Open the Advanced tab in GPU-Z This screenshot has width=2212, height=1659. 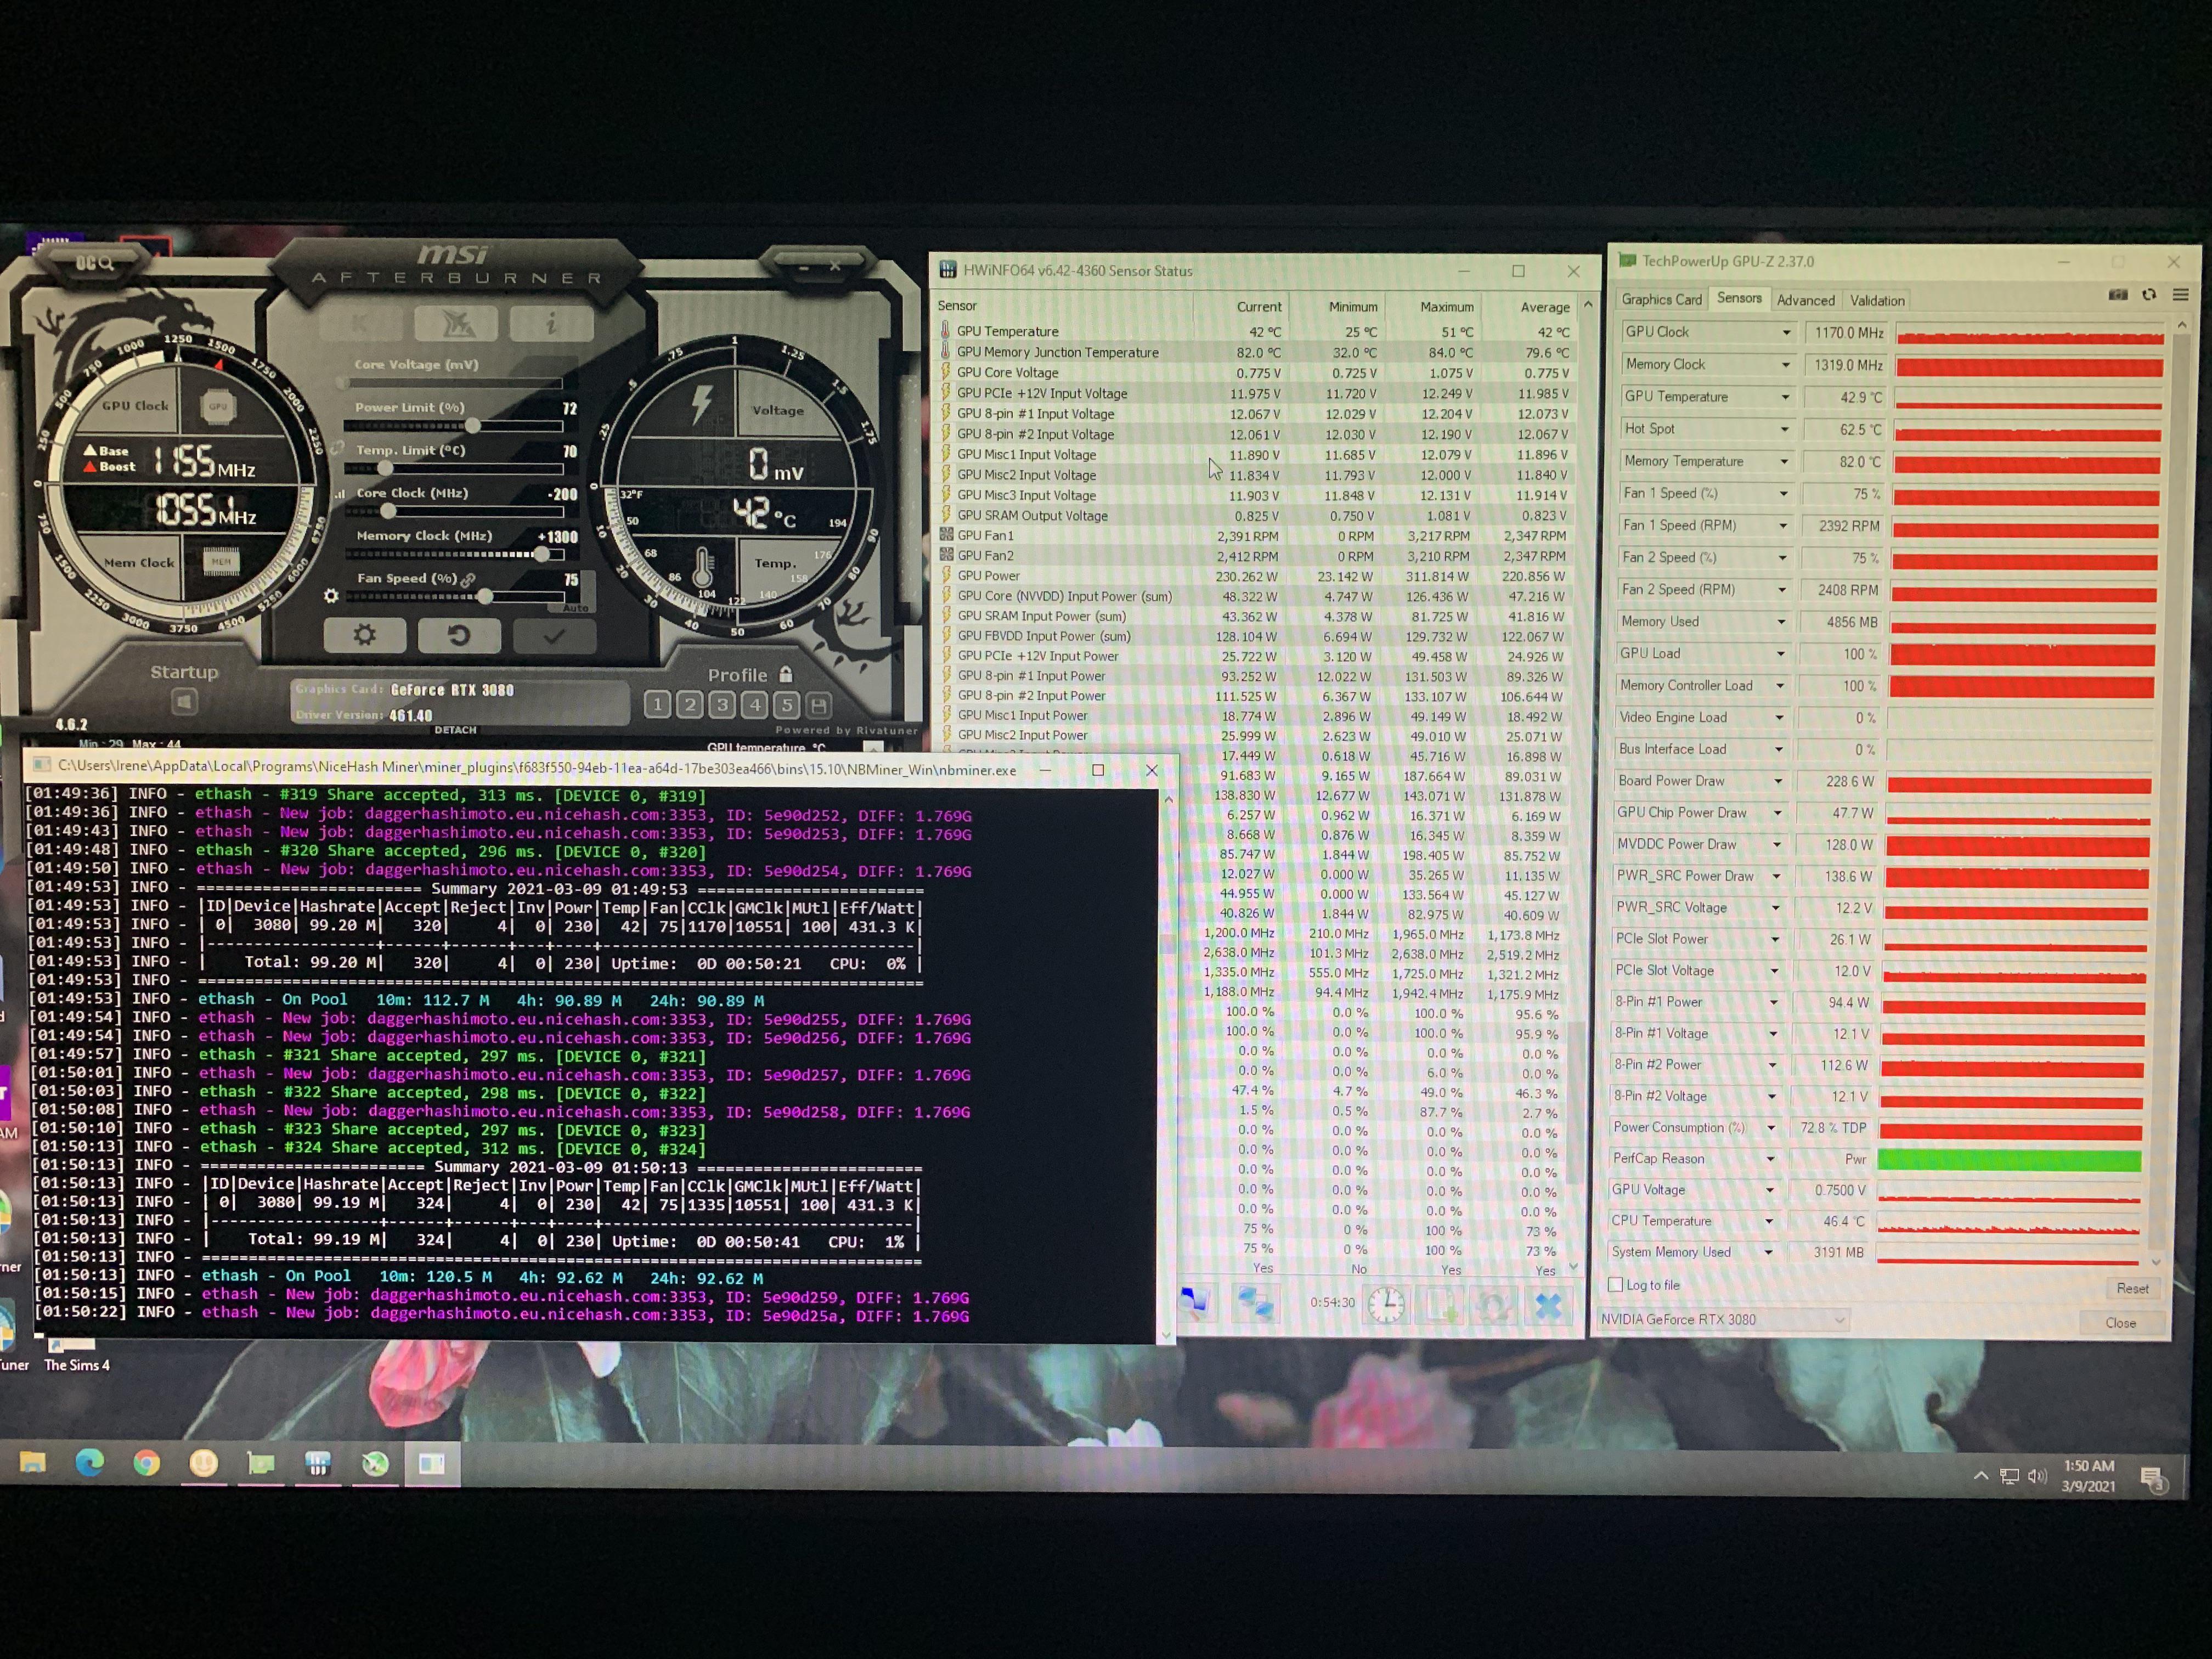(1806, 299)
